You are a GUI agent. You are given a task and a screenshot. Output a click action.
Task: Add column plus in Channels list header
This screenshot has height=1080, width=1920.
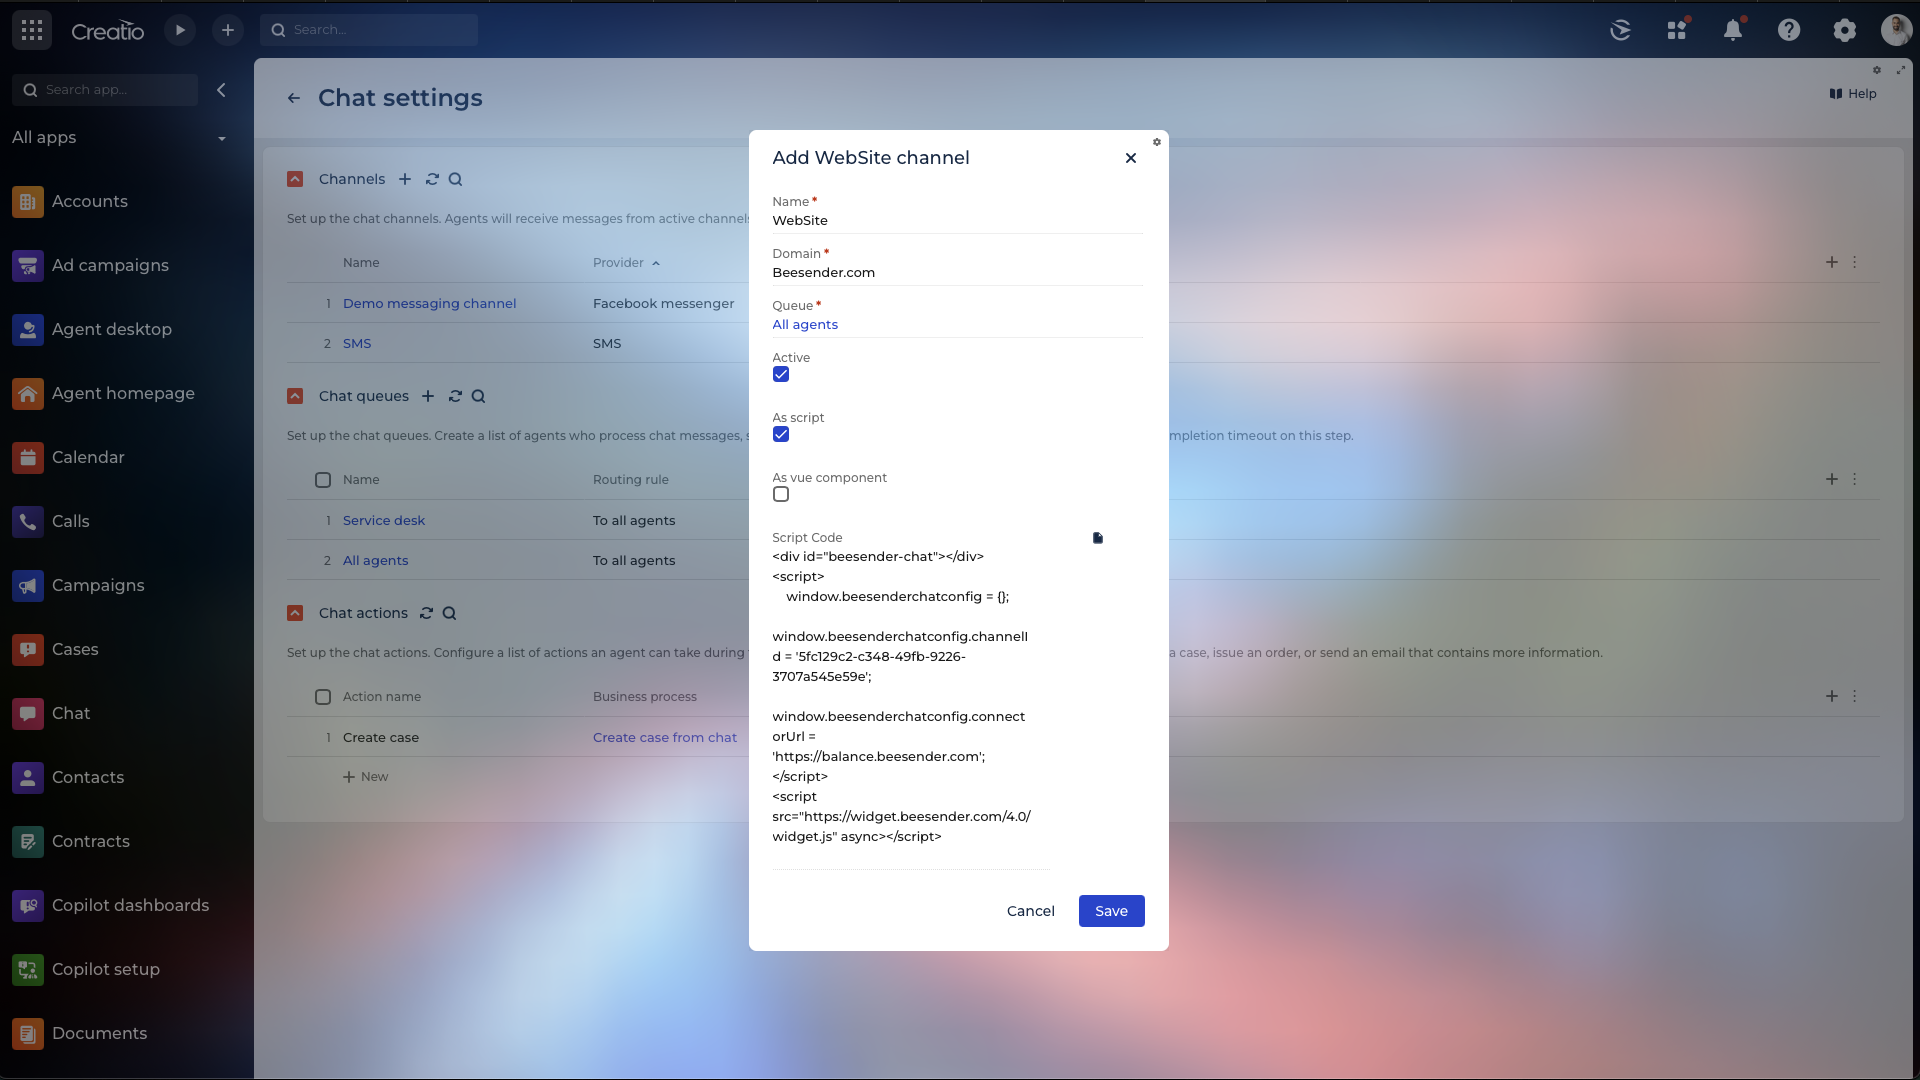(x=1832, y=262)
